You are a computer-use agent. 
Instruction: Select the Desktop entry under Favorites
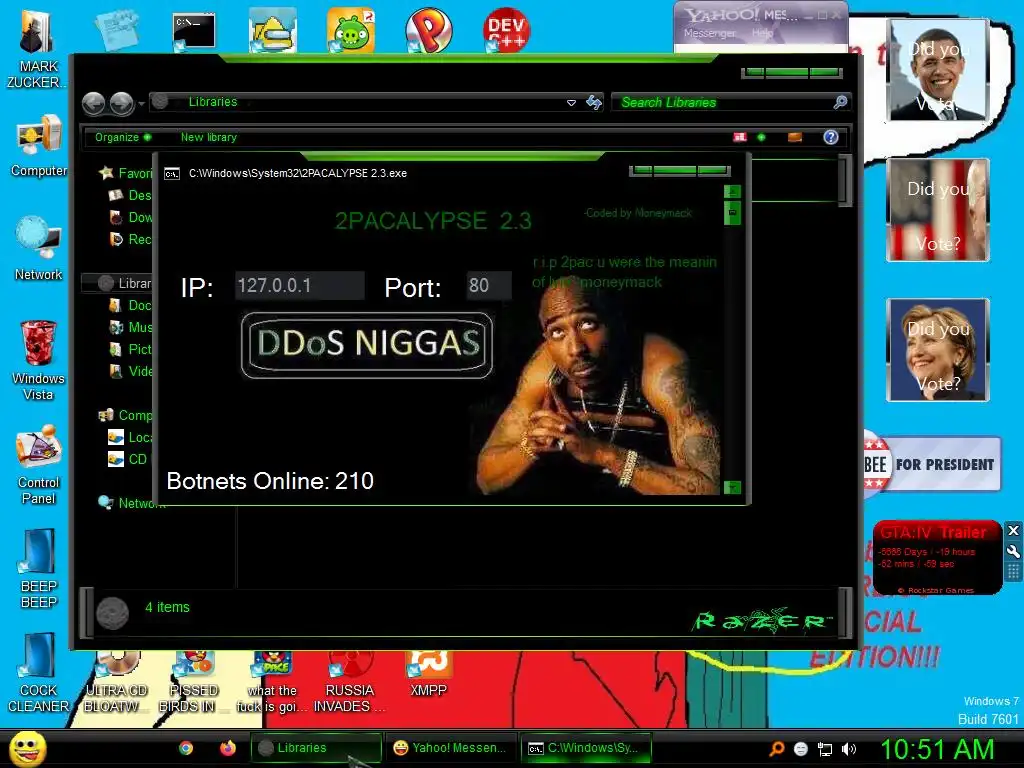pos(130,195)
